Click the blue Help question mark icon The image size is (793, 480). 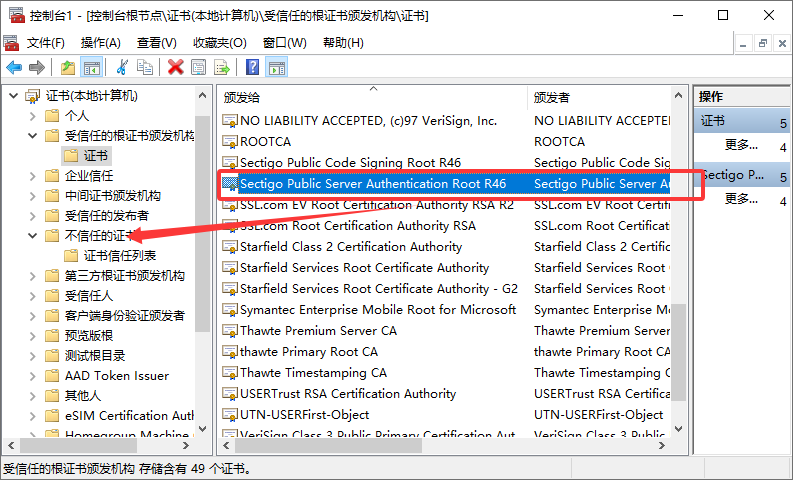[x=252, y=67]
